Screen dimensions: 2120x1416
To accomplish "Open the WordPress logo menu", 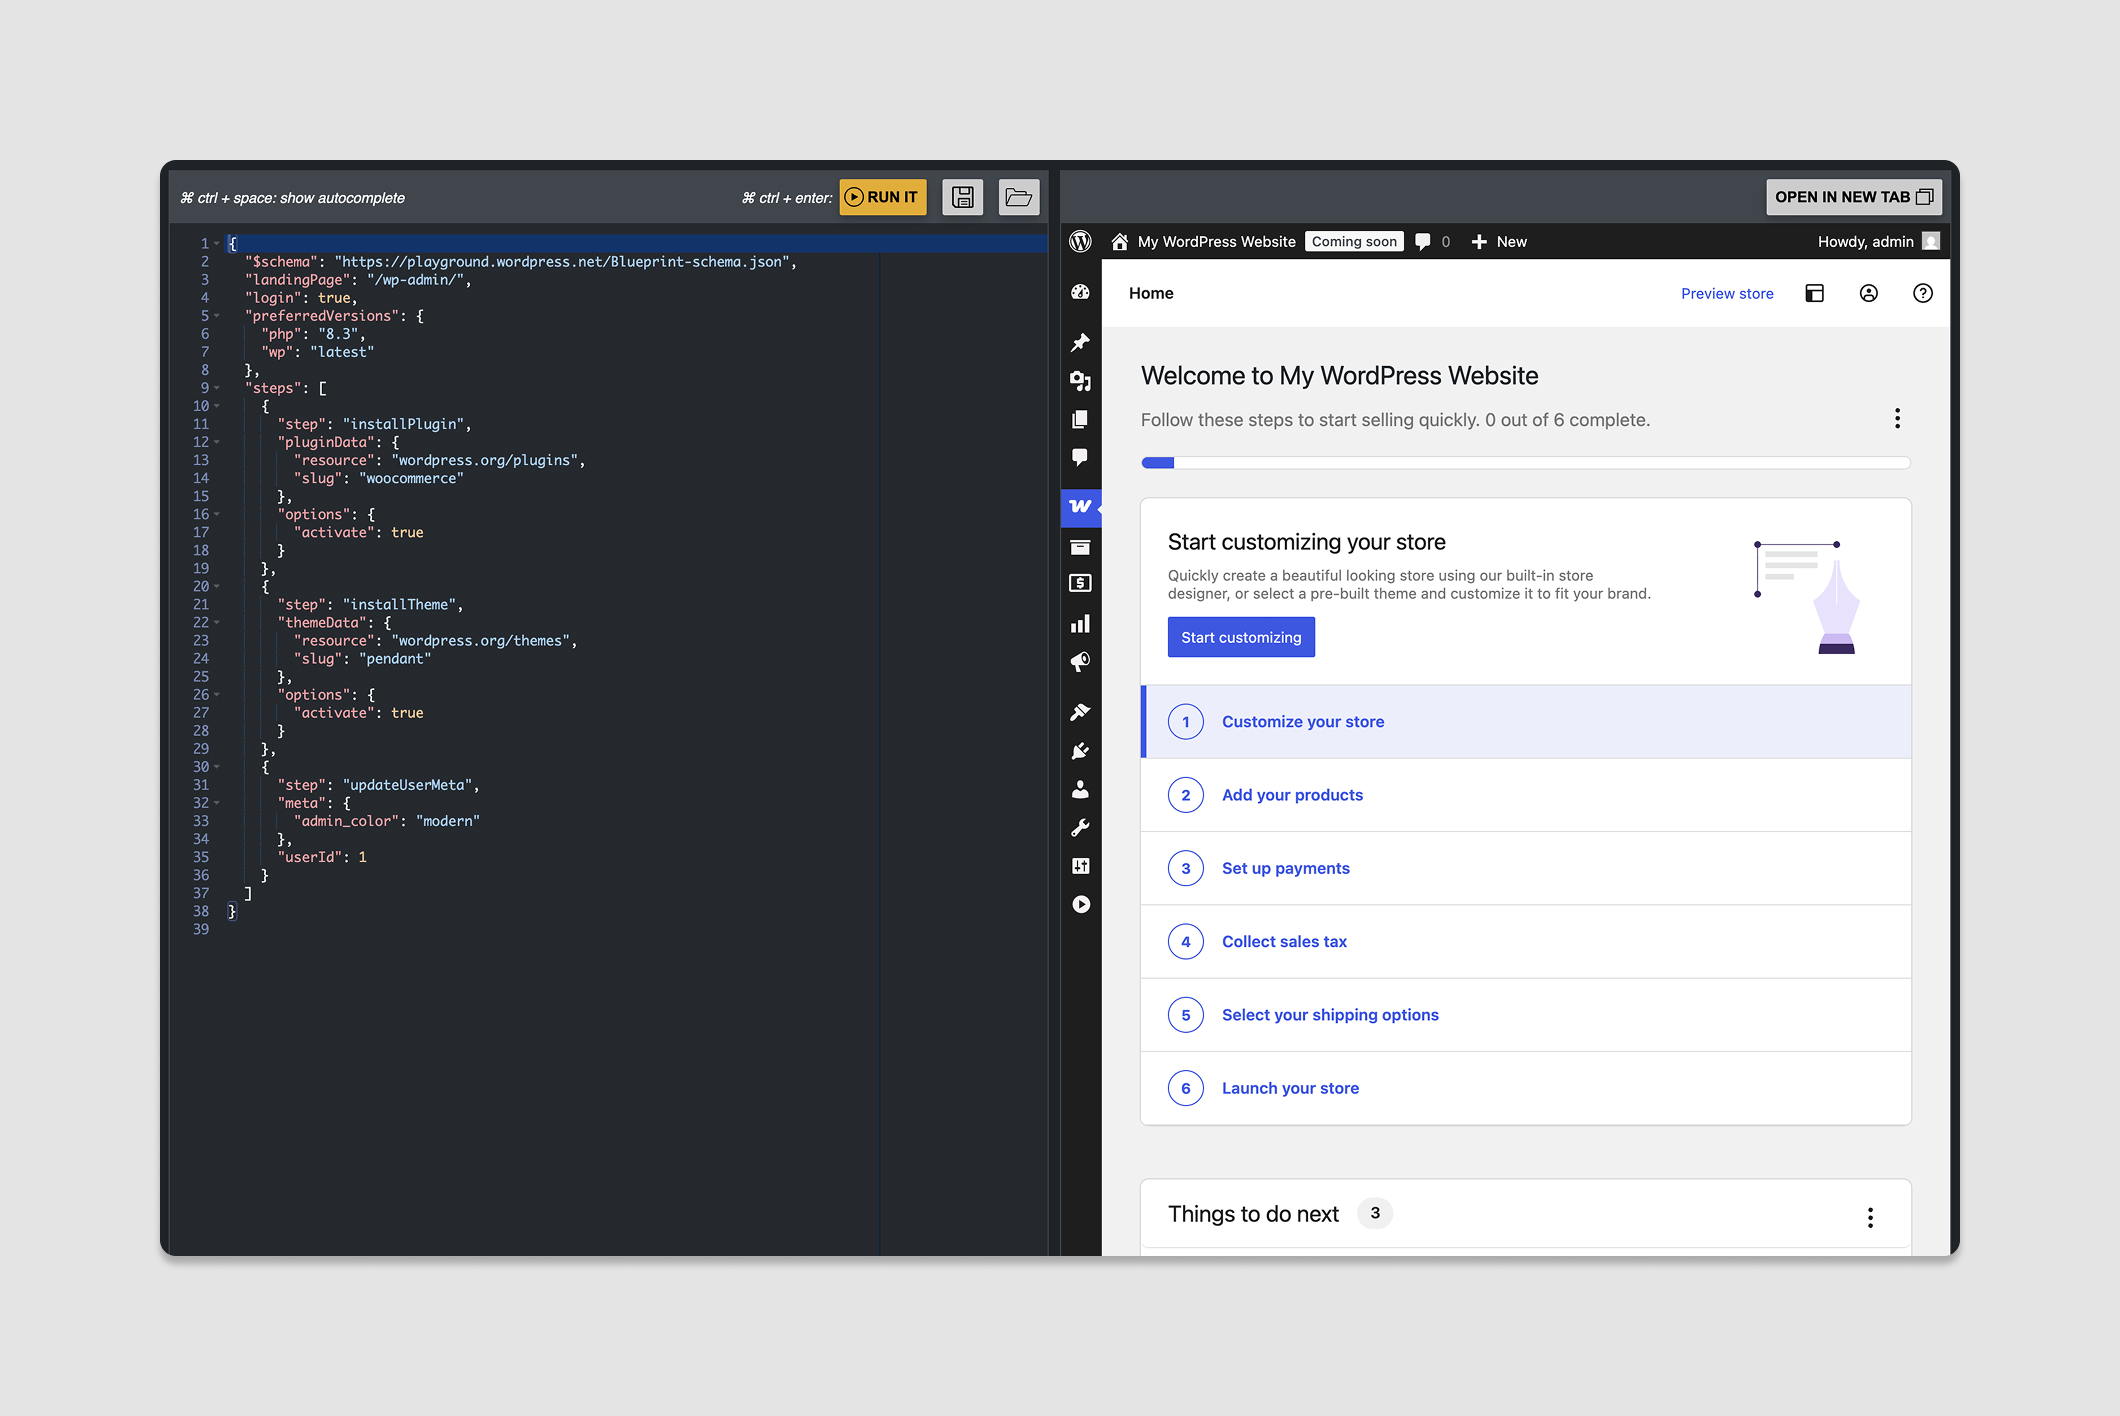I will [x=1081, y=241].
